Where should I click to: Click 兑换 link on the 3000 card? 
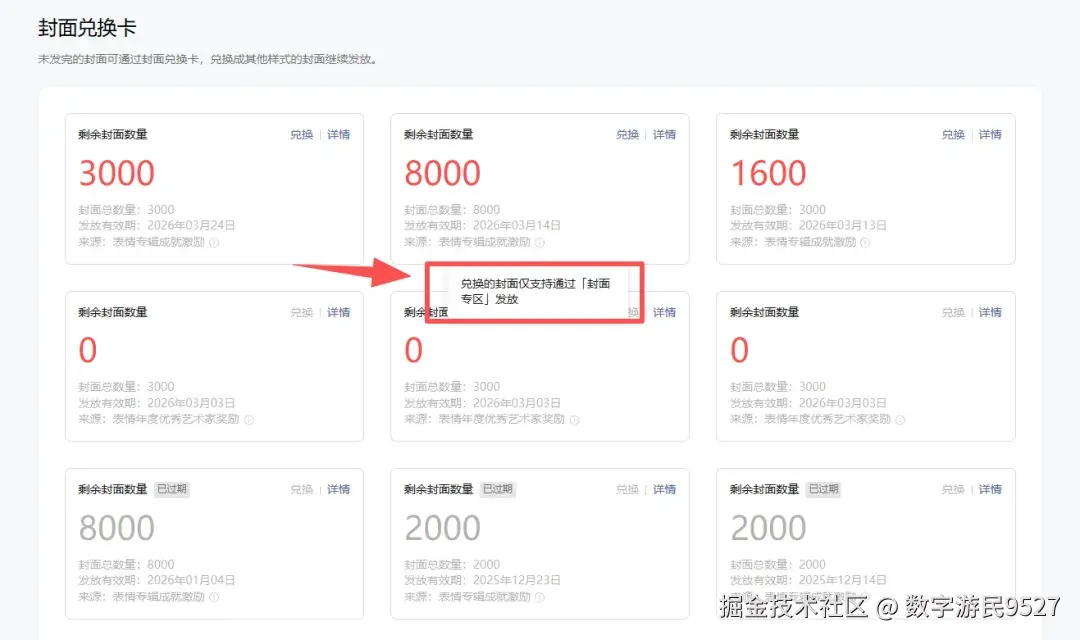pyautogui.click(x=300, y=134)
